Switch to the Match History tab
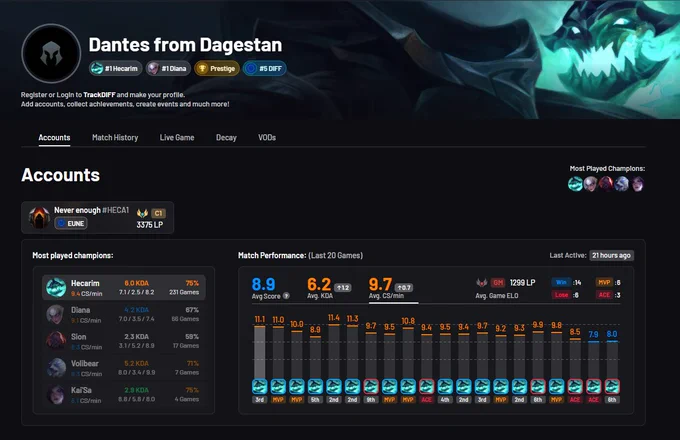The height and width of the screenshot is (440, 680). pos(115,137)
